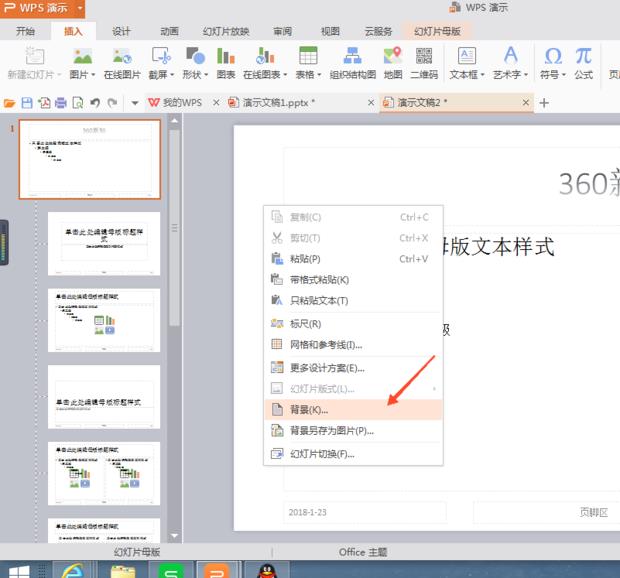
Task: Switch to the 开始 ribbon tab
Action: (x=25, y=31)
